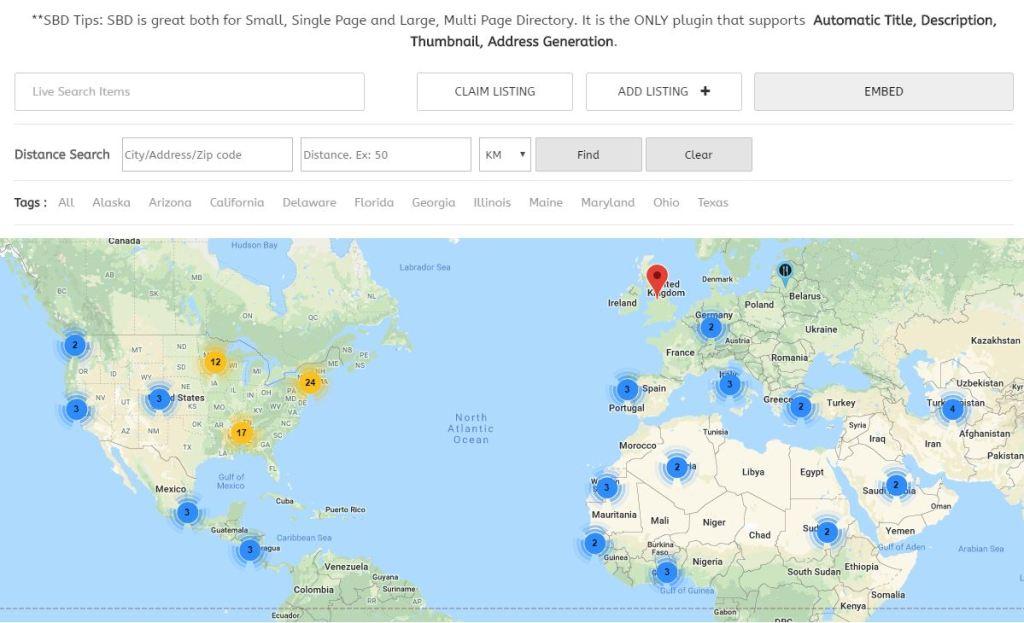Expand the cluster of 3 over Italy
Image resolution: width=1024 pixels, height=623 pixels.
click(729, 385)
